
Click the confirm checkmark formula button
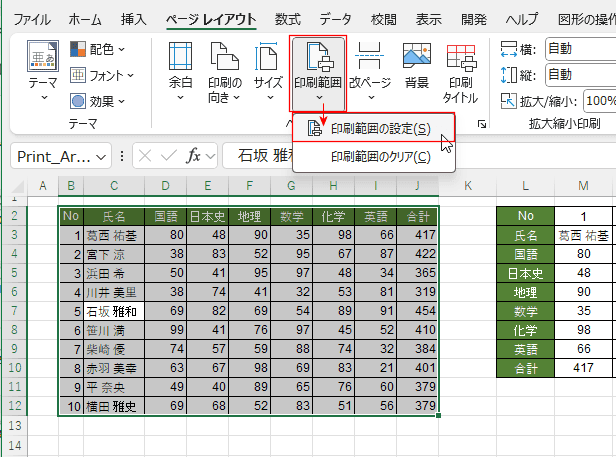tap(169, 156)
